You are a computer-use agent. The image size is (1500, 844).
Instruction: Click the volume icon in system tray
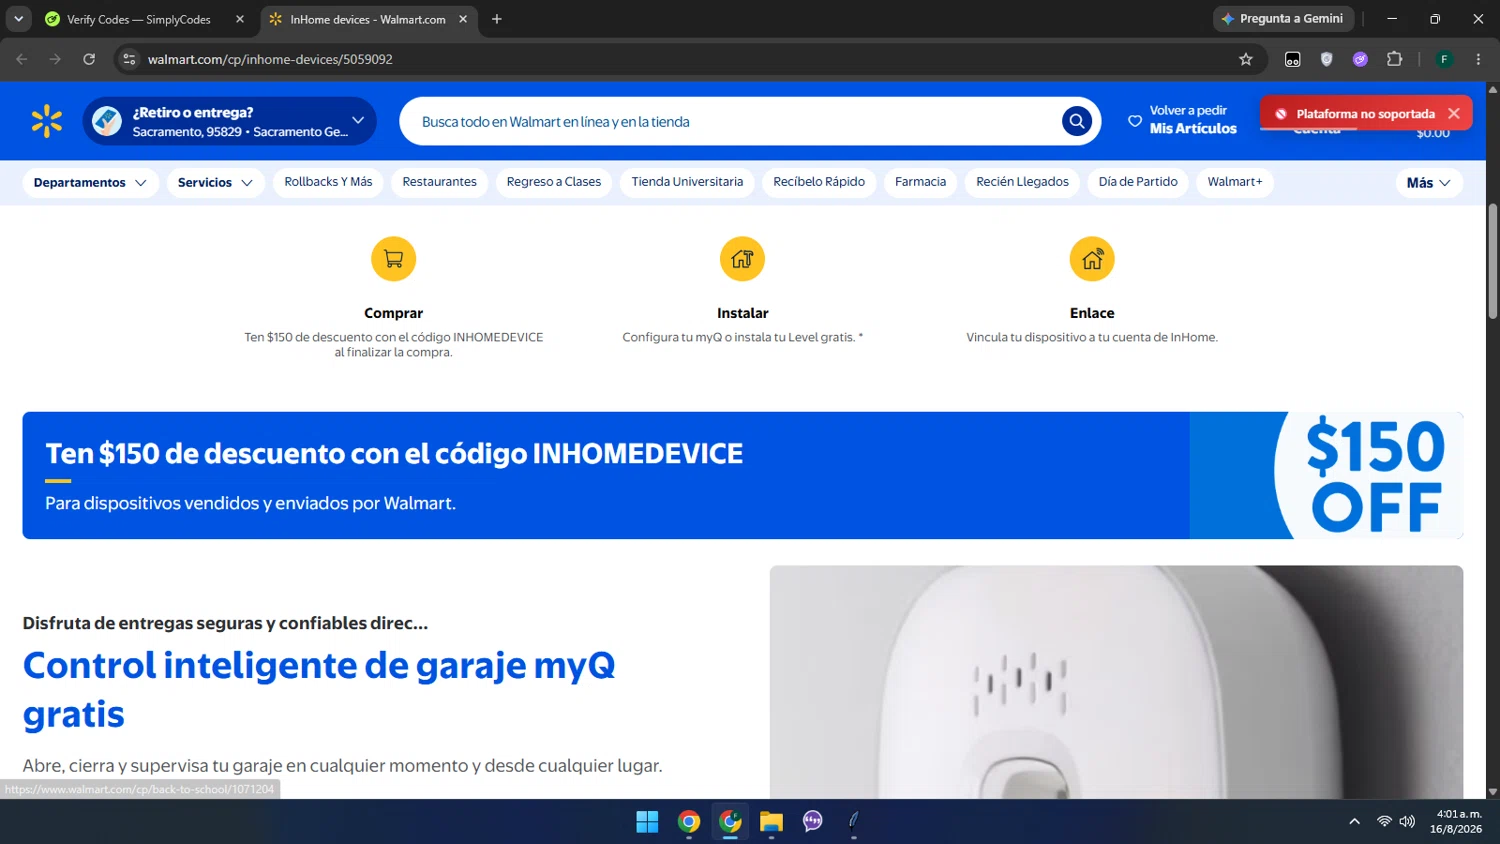[1407, 821]
